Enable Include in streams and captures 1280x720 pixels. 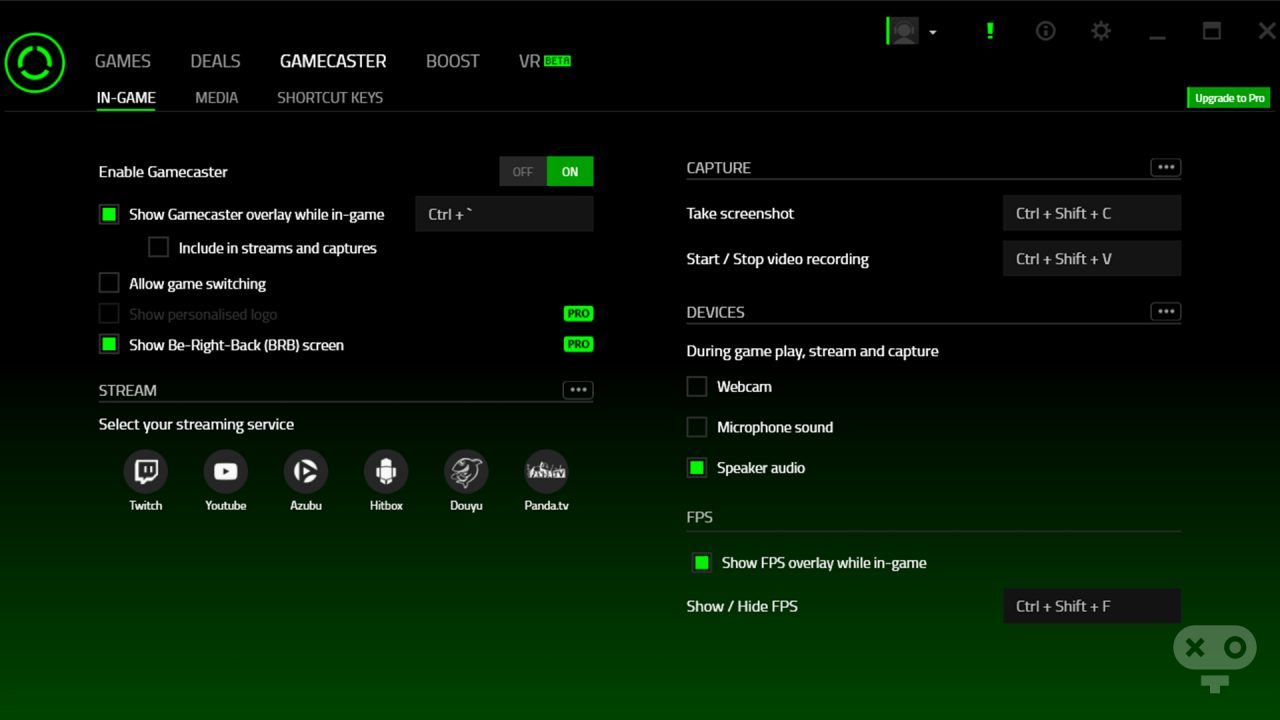(158, 247)
